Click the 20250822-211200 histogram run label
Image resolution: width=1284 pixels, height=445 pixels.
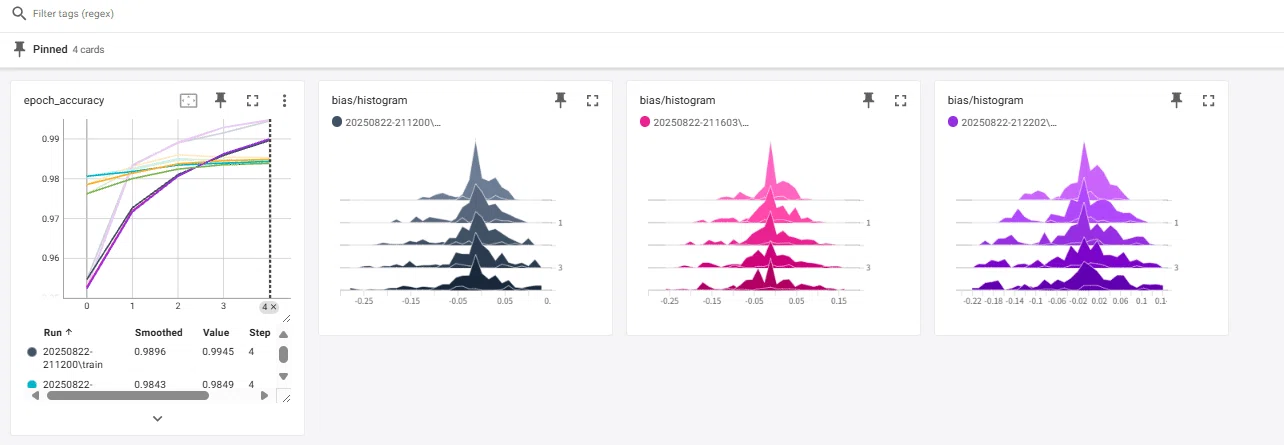pyautogui.click(x=393, y=122)
